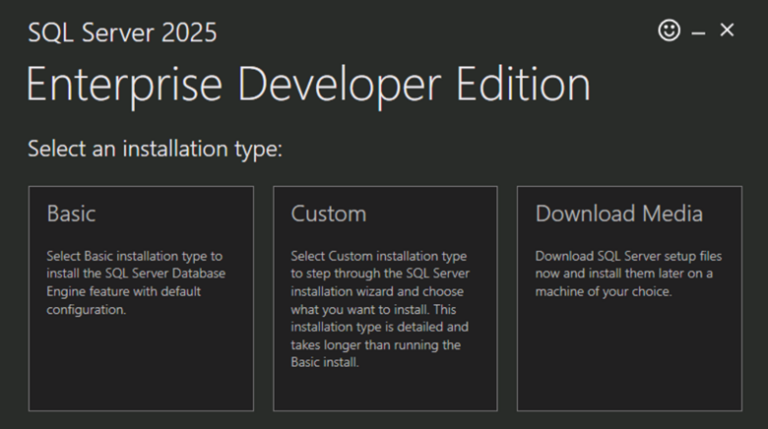768x429 pixels.
Task: Click the Custom installation wizard description text
Action: [379, 310]
